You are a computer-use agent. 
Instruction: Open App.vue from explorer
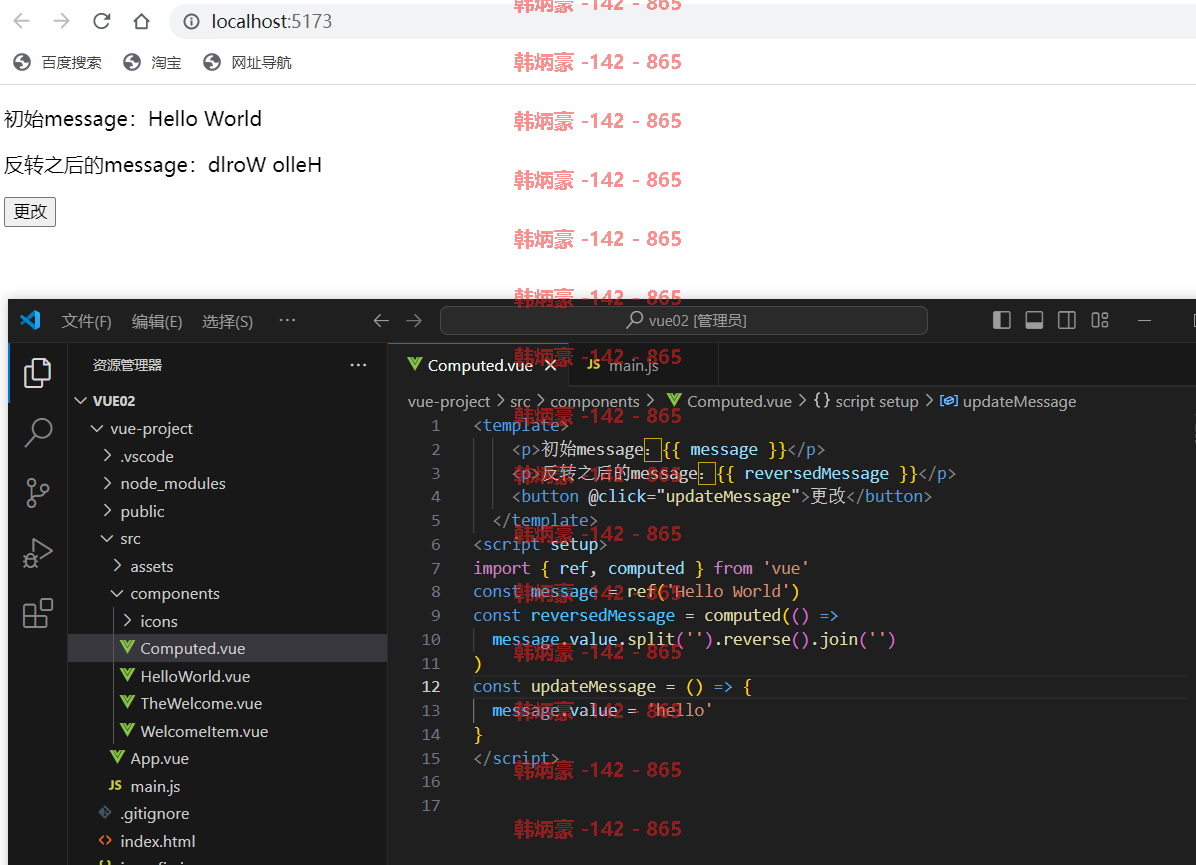pos(227,758)
